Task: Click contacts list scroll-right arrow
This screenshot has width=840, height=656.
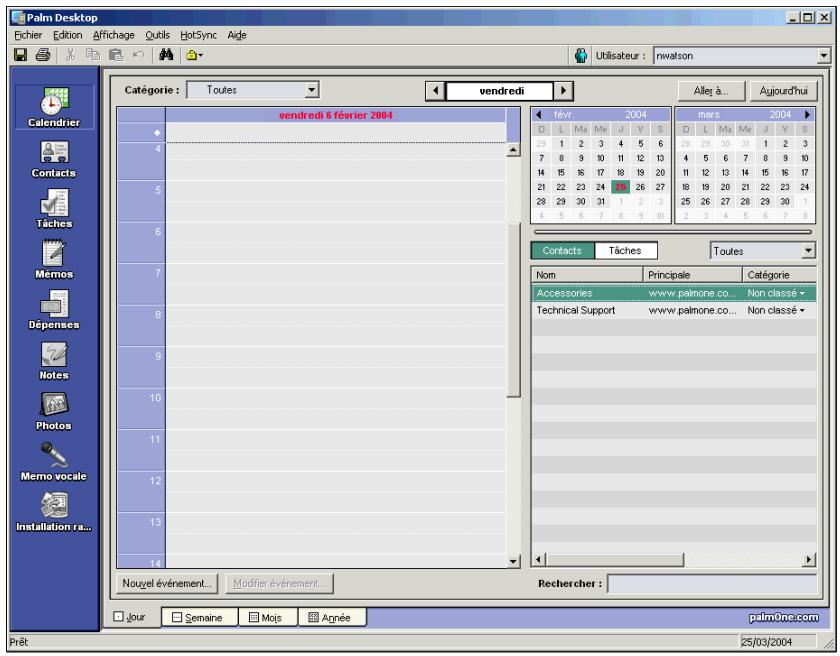Action: (808, 560)
